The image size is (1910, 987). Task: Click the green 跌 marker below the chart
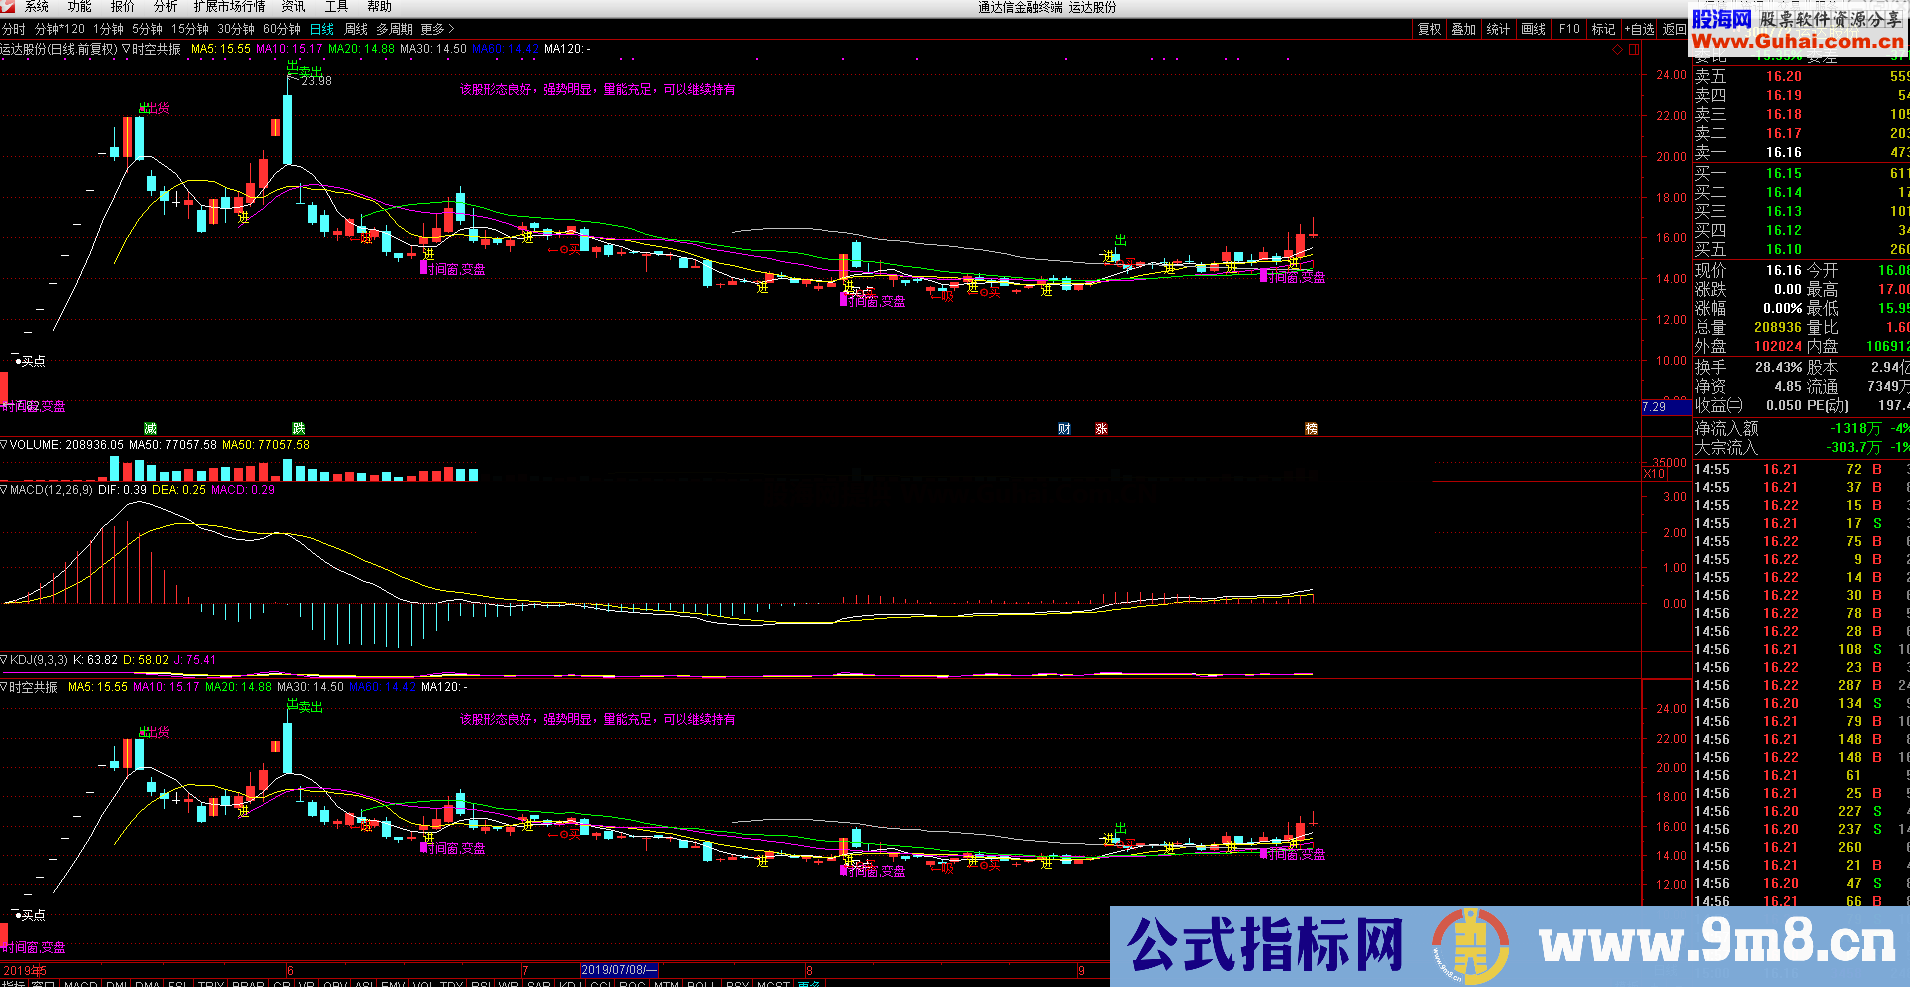tap(298, 428)
